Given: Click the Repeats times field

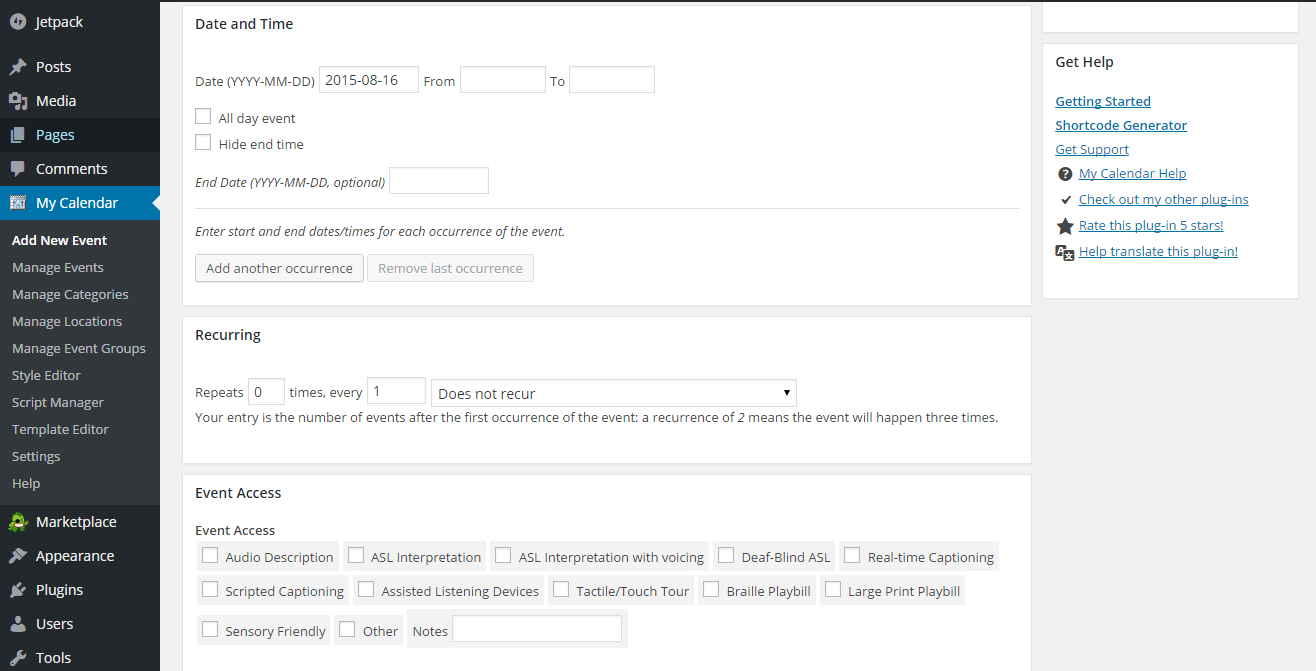Looking at the screenshot, I should coord(266,392).
